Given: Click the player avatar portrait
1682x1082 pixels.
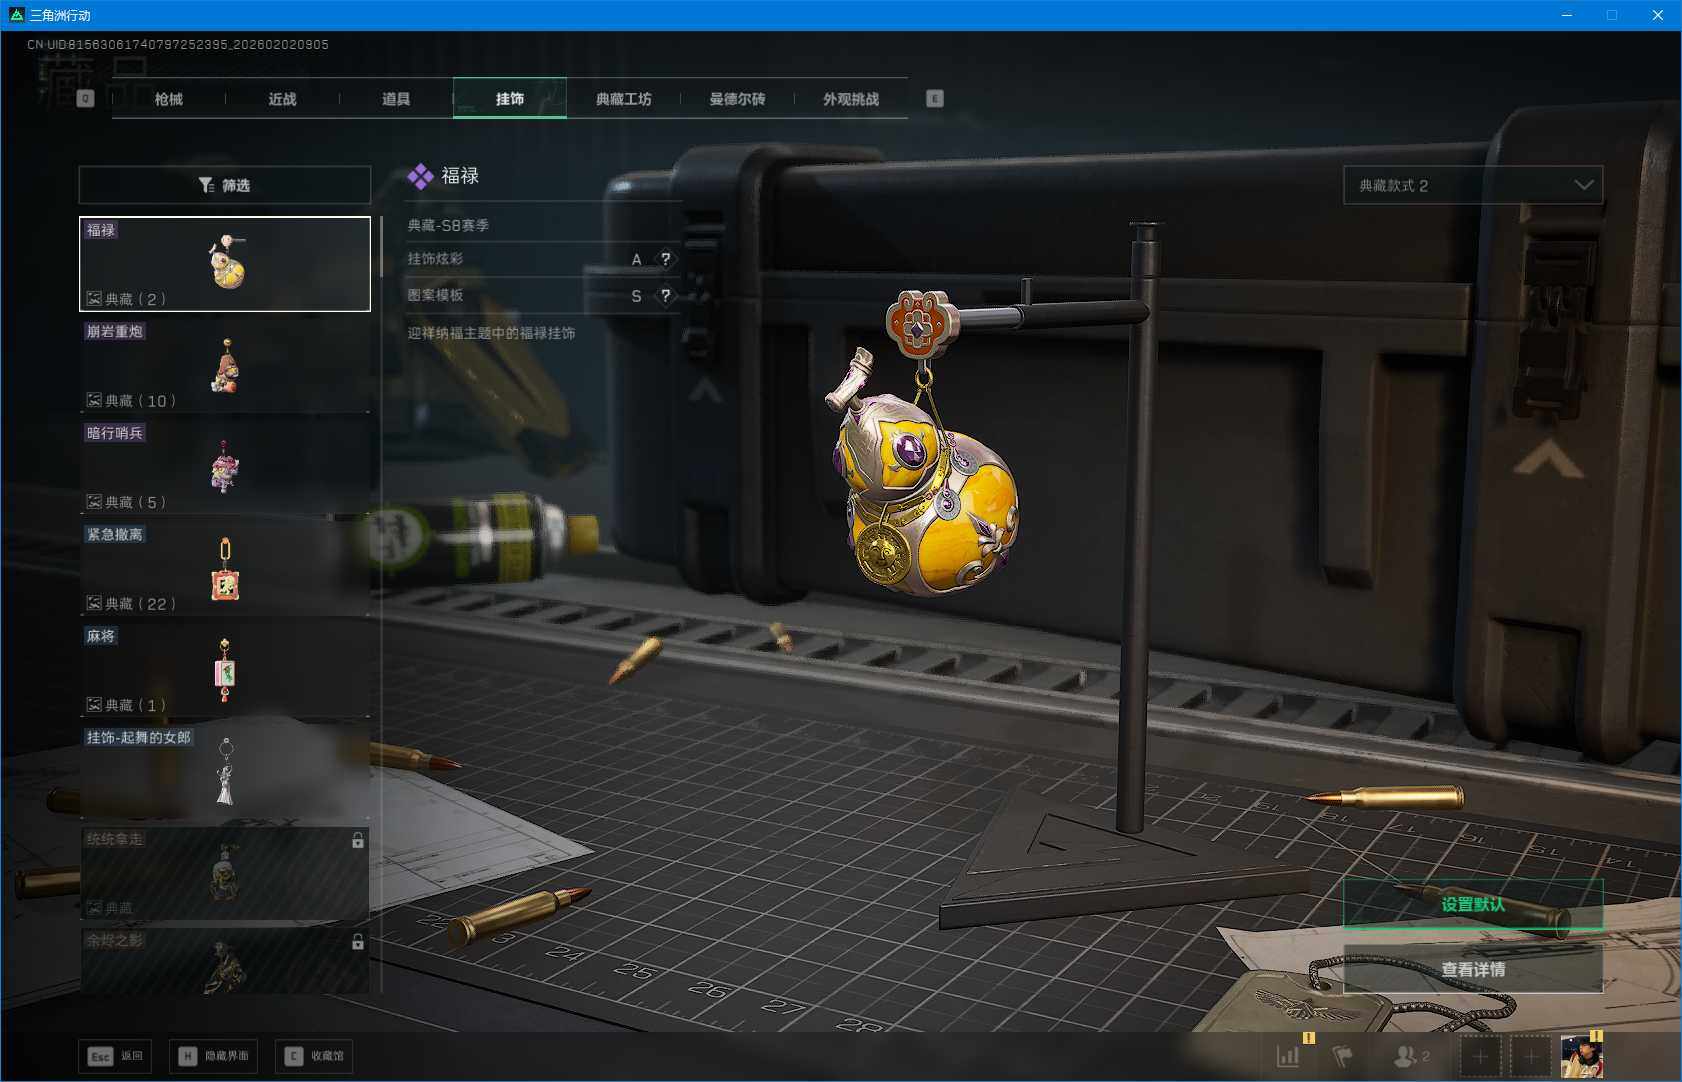Looking at the screenshot, I should (x=1581, y=1056).
